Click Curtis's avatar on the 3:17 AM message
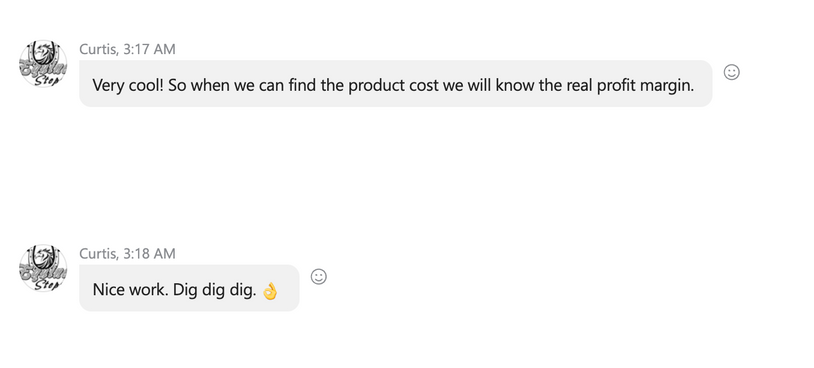The width and height of the screenshot is (814, 368). click(x=43, y=64)
